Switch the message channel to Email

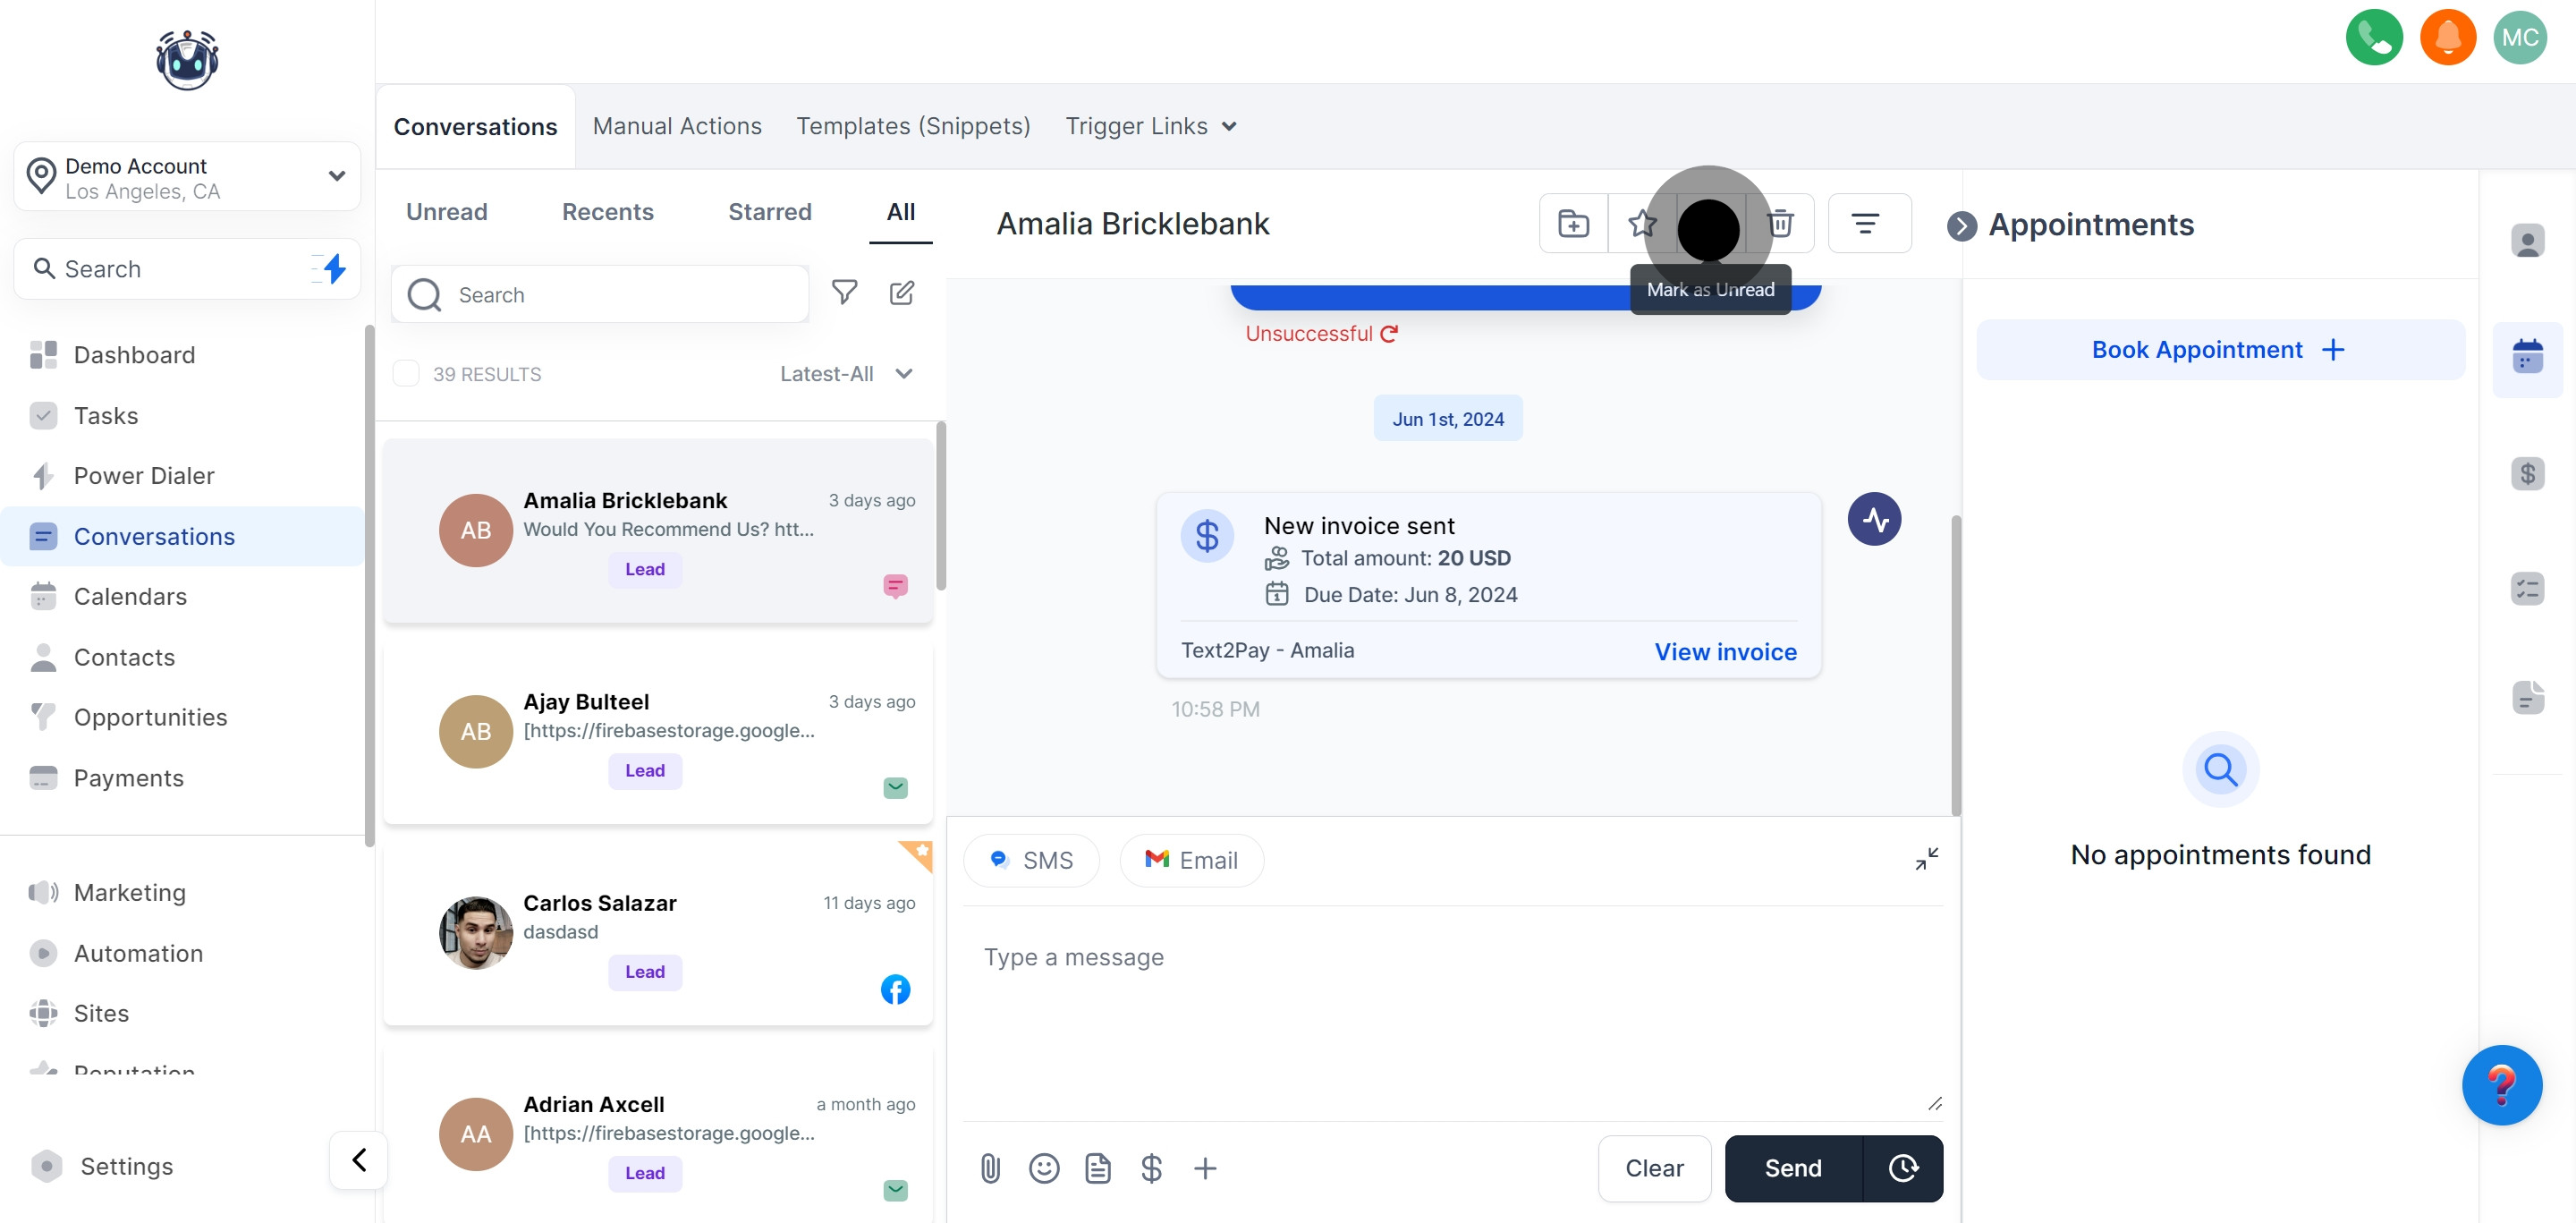pyautogui.click(x=1191, y=860)
